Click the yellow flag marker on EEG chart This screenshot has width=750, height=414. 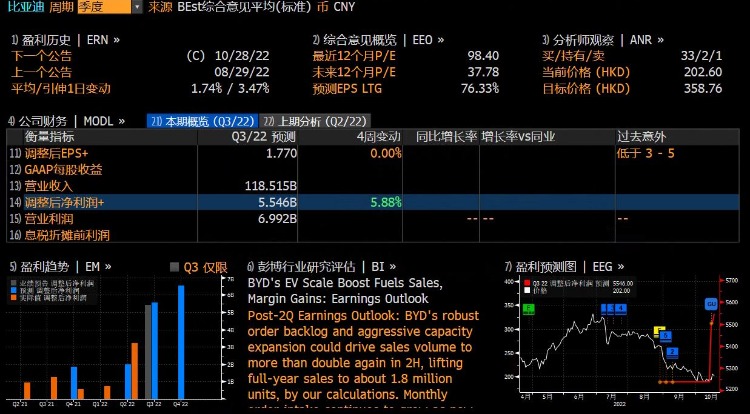(x=659, y=331)
